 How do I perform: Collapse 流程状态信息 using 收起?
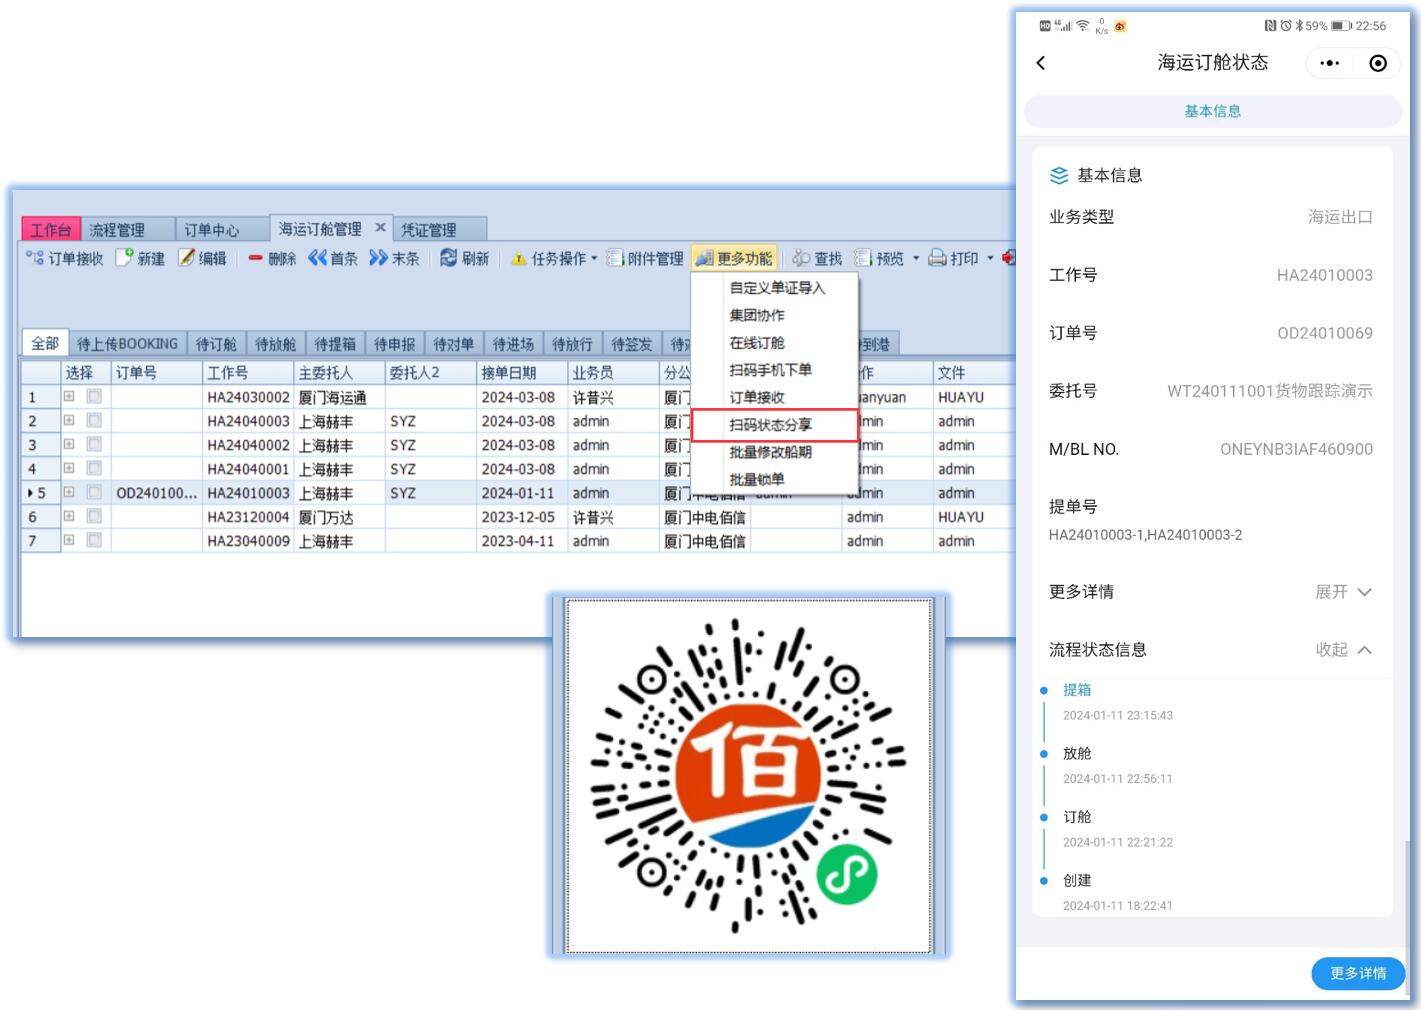tap(1364, 650)
